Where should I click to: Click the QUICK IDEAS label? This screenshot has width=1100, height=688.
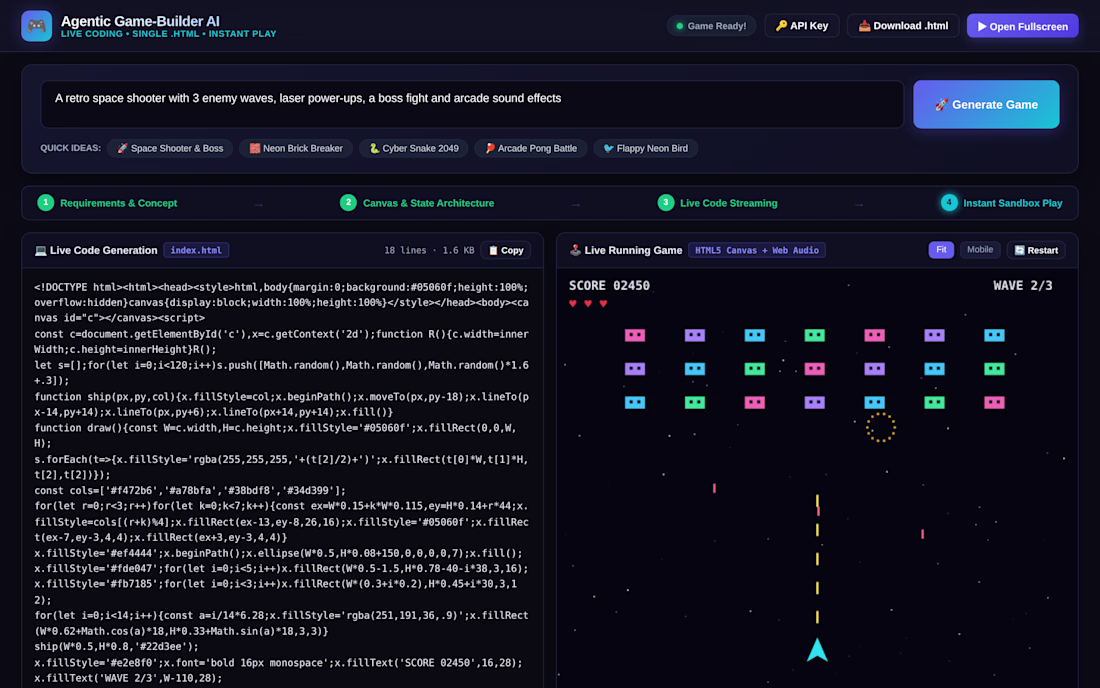click(x=71, y=148)
